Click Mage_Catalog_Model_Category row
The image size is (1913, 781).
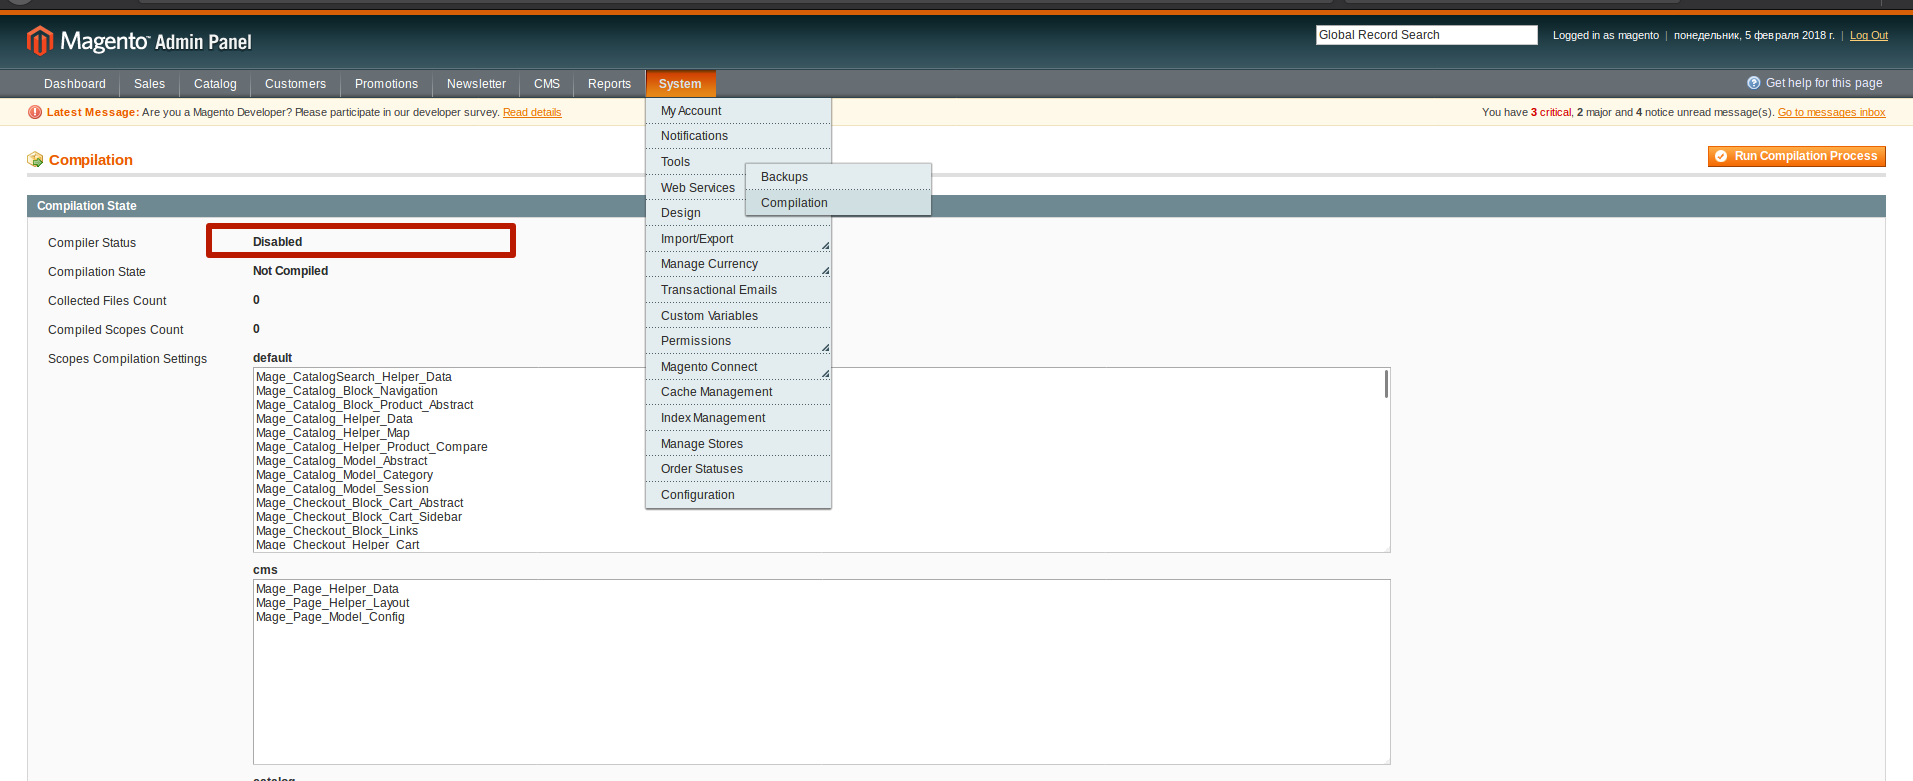click(345, 475)
